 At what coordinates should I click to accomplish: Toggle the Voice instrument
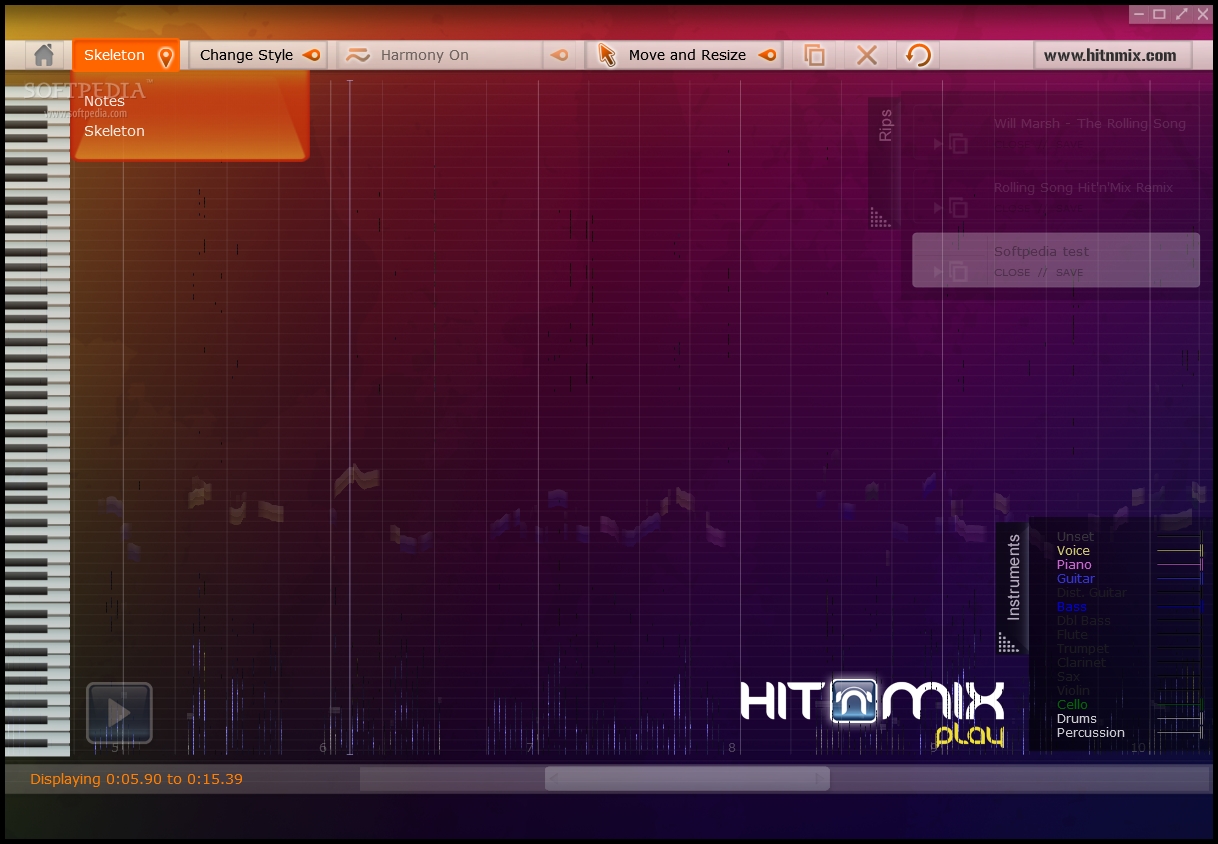1073,551
